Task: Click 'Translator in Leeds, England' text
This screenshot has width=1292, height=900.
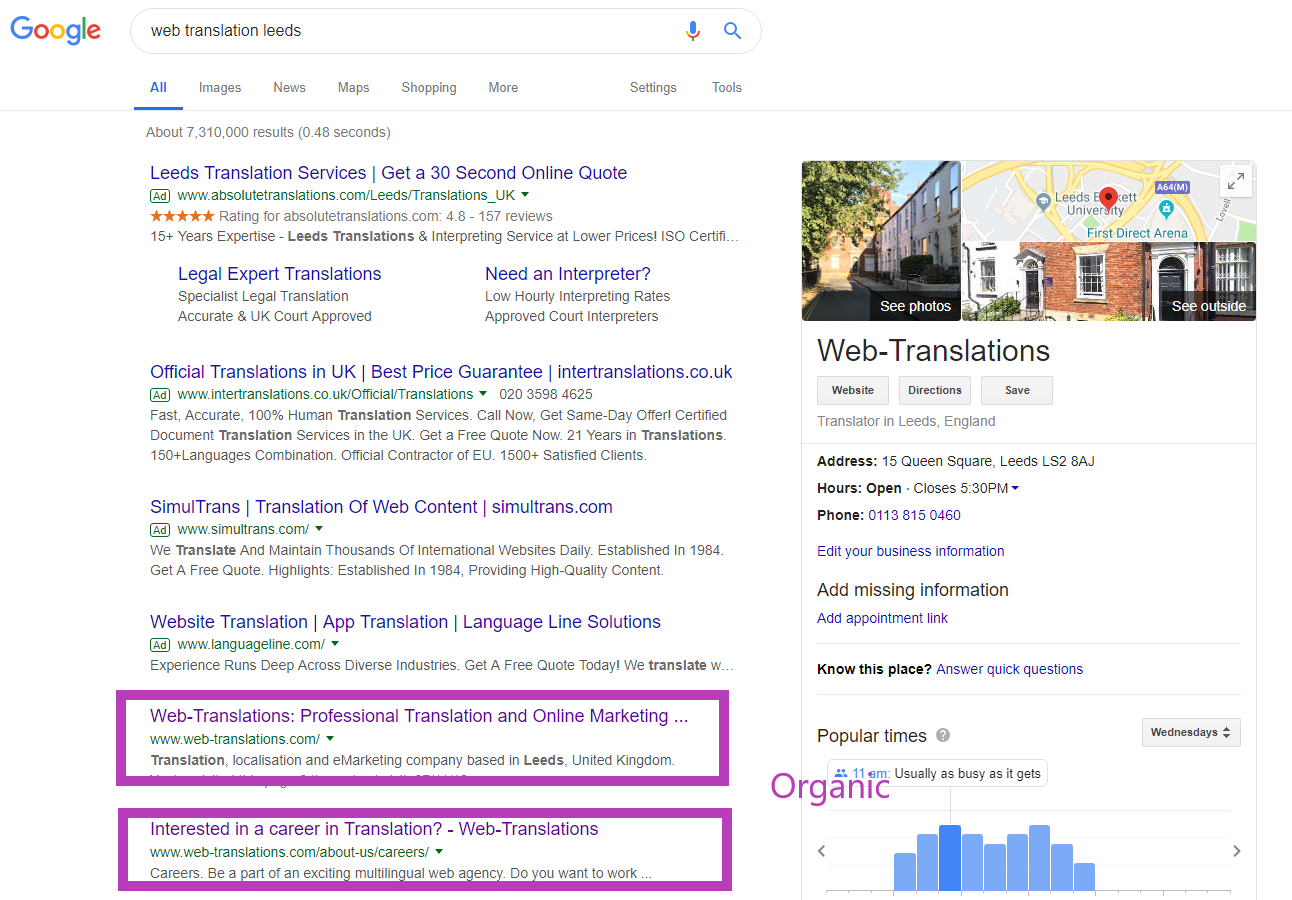Action: pyautogui.click(x=906, y=421)
